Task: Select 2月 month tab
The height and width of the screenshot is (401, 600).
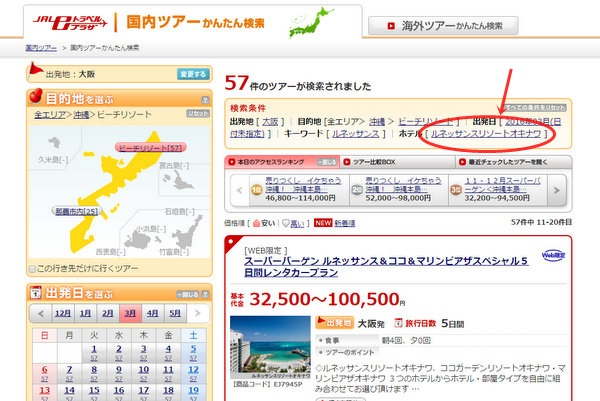Action: coord(108,313)
